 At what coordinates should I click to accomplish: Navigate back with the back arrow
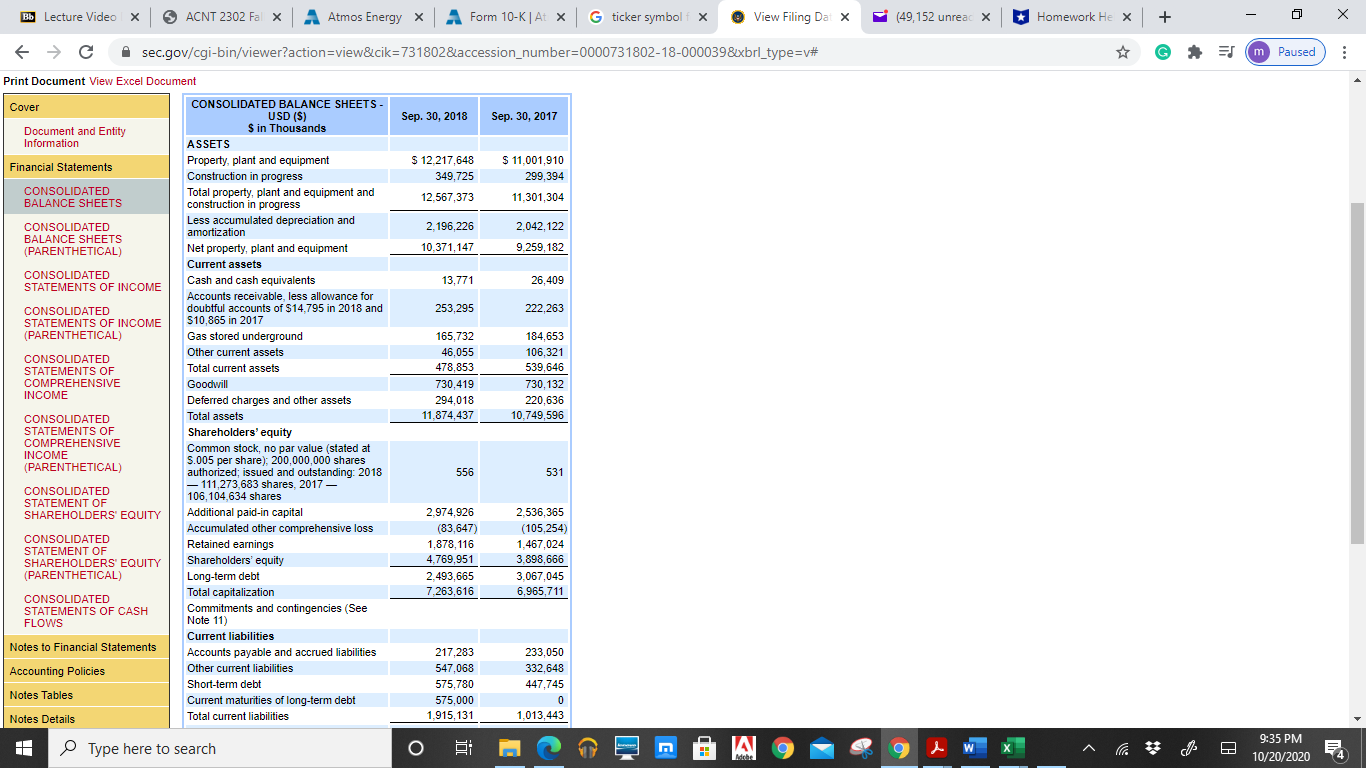pyautogui.click(x=21, y=52)
